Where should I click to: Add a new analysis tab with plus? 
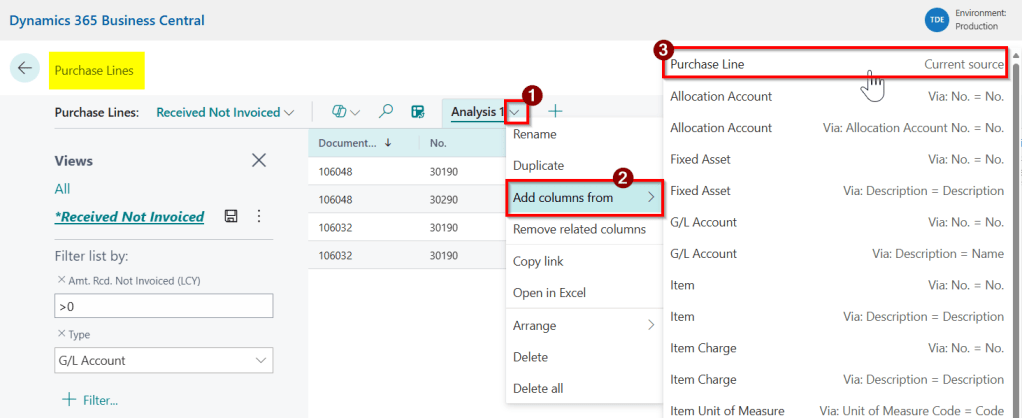(555, 112)
